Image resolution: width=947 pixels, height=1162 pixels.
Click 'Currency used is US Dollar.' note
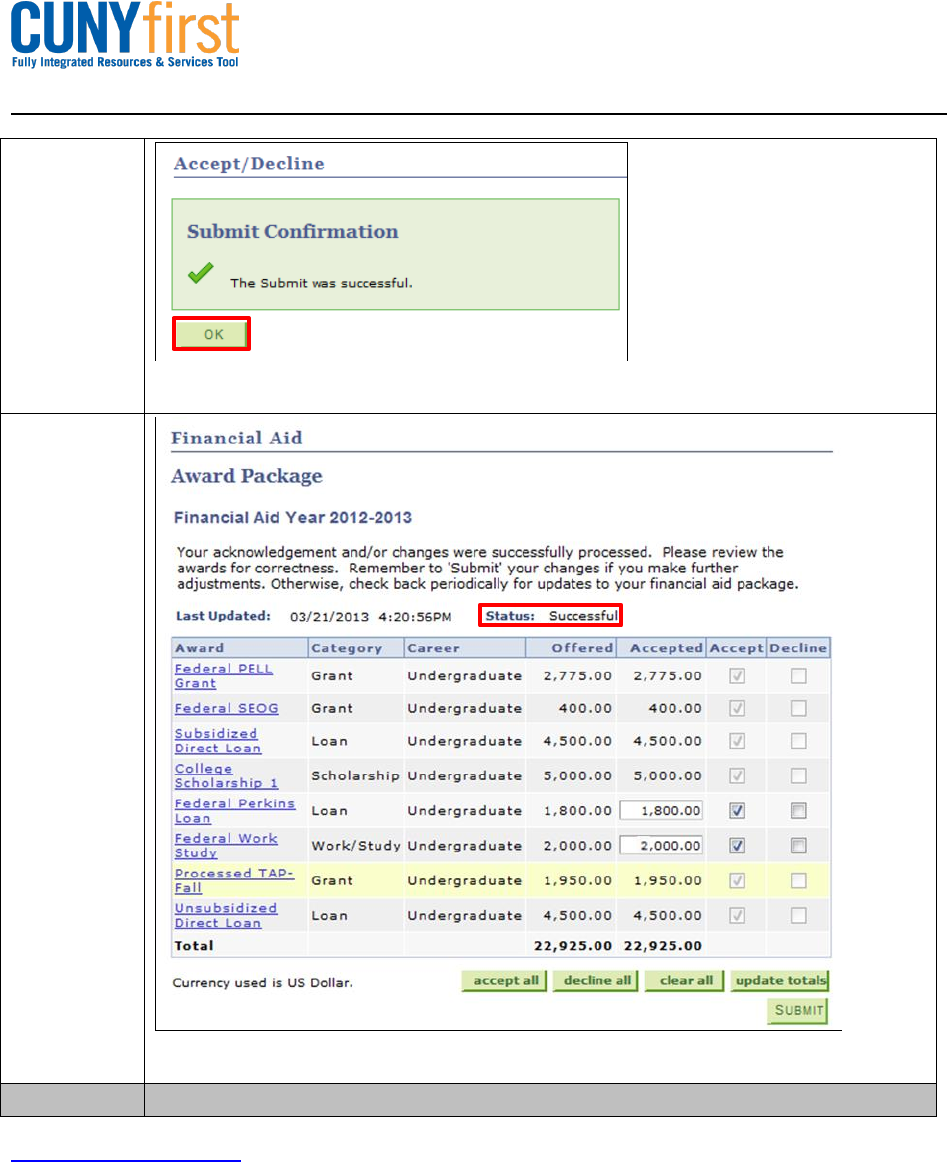coord(262,983)
